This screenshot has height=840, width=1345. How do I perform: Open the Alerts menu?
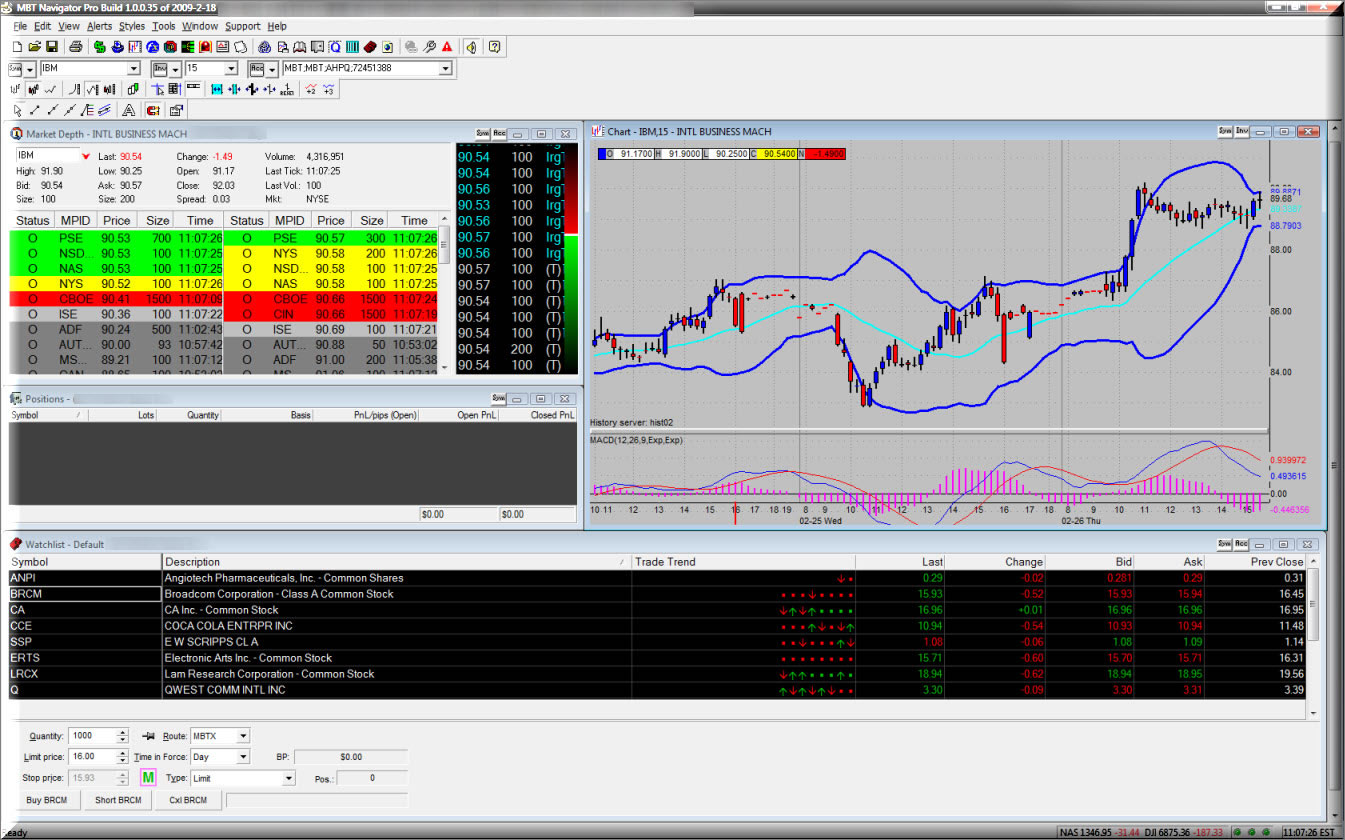pyautogui.click(x=99, y=26)
